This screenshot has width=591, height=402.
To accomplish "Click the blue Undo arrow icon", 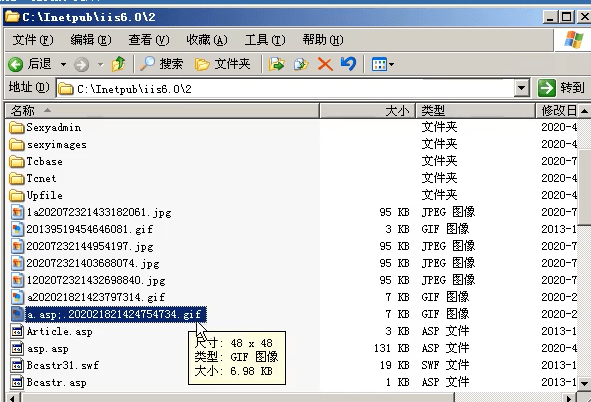I will pyautogui.click(x=348, y=64).
